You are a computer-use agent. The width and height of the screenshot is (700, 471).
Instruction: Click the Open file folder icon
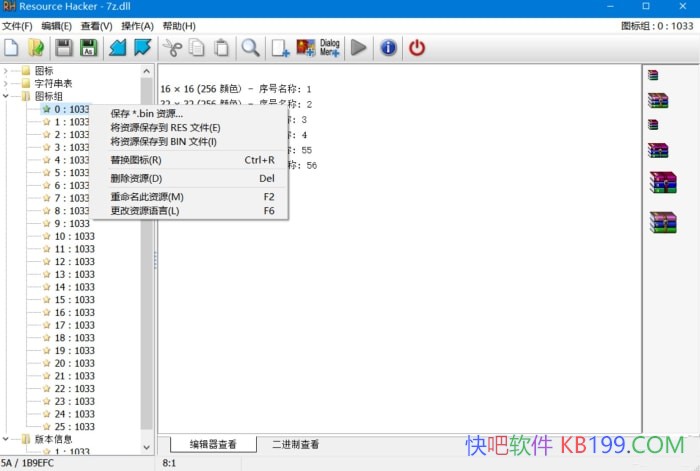tap(36, 47)
